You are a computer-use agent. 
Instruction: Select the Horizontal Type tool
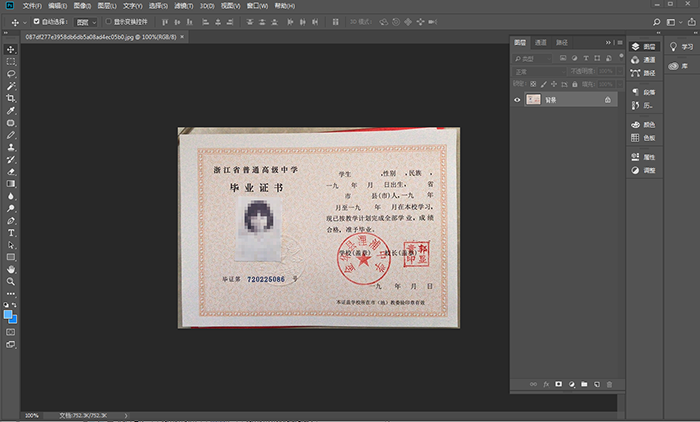coord(11,233)
